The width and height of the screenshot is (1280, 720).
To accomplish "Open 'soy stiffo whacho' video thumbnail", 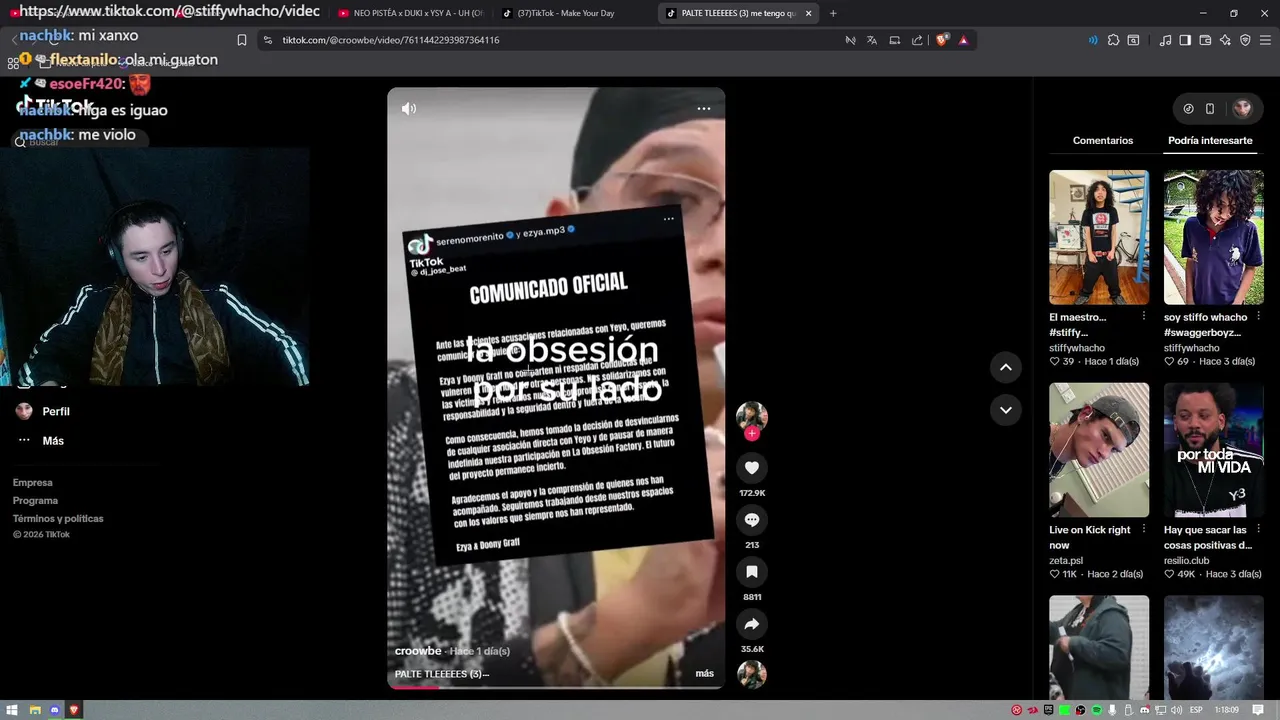I will tap(1213, 237).
